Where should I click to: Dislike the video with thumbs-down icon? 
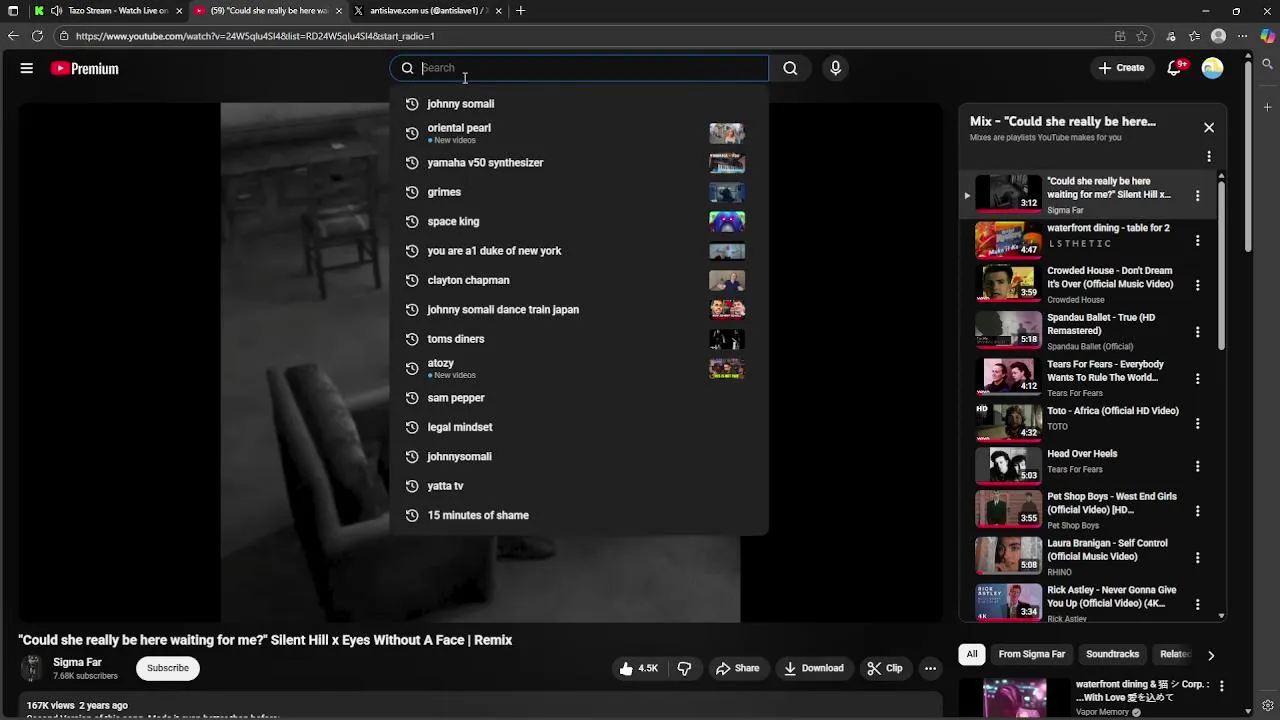click(x=685, y=668)
